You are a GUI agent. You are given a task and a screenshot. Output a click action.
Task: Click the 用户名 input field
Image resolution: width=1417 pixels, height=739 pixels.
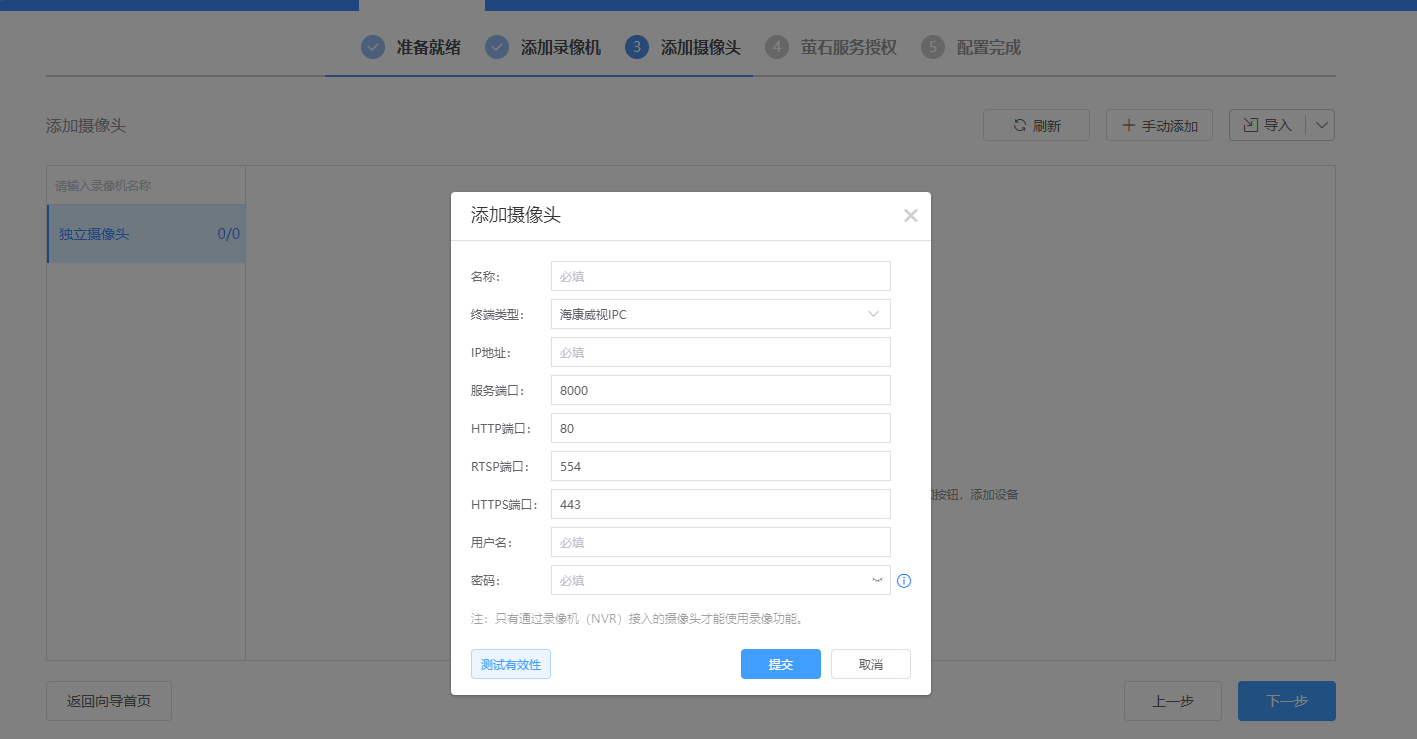pyautogui.click(x=720, y=542)
